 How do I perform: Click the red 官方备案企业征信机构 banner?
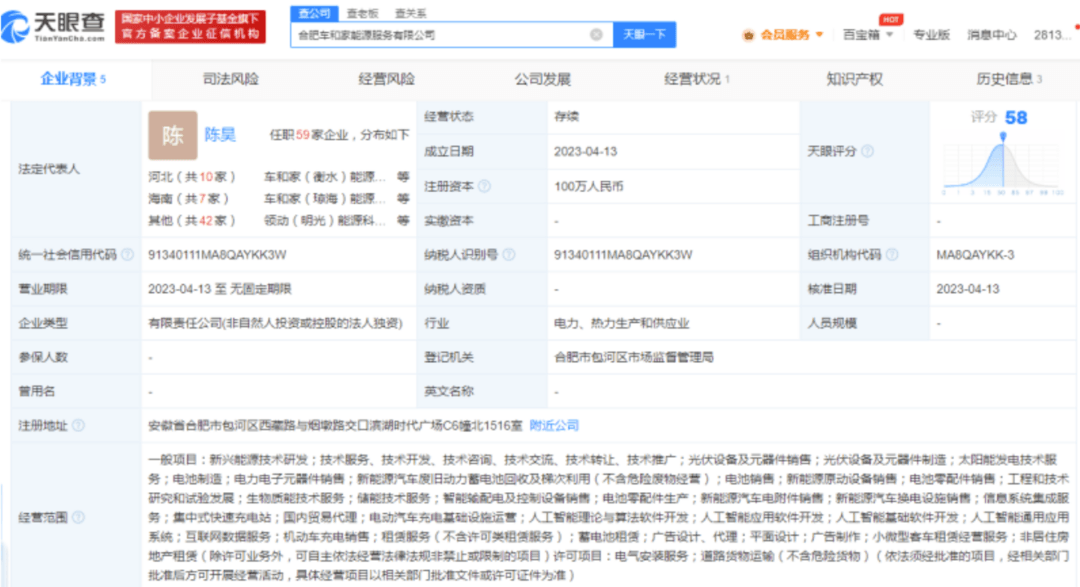(x=190, y=26)
